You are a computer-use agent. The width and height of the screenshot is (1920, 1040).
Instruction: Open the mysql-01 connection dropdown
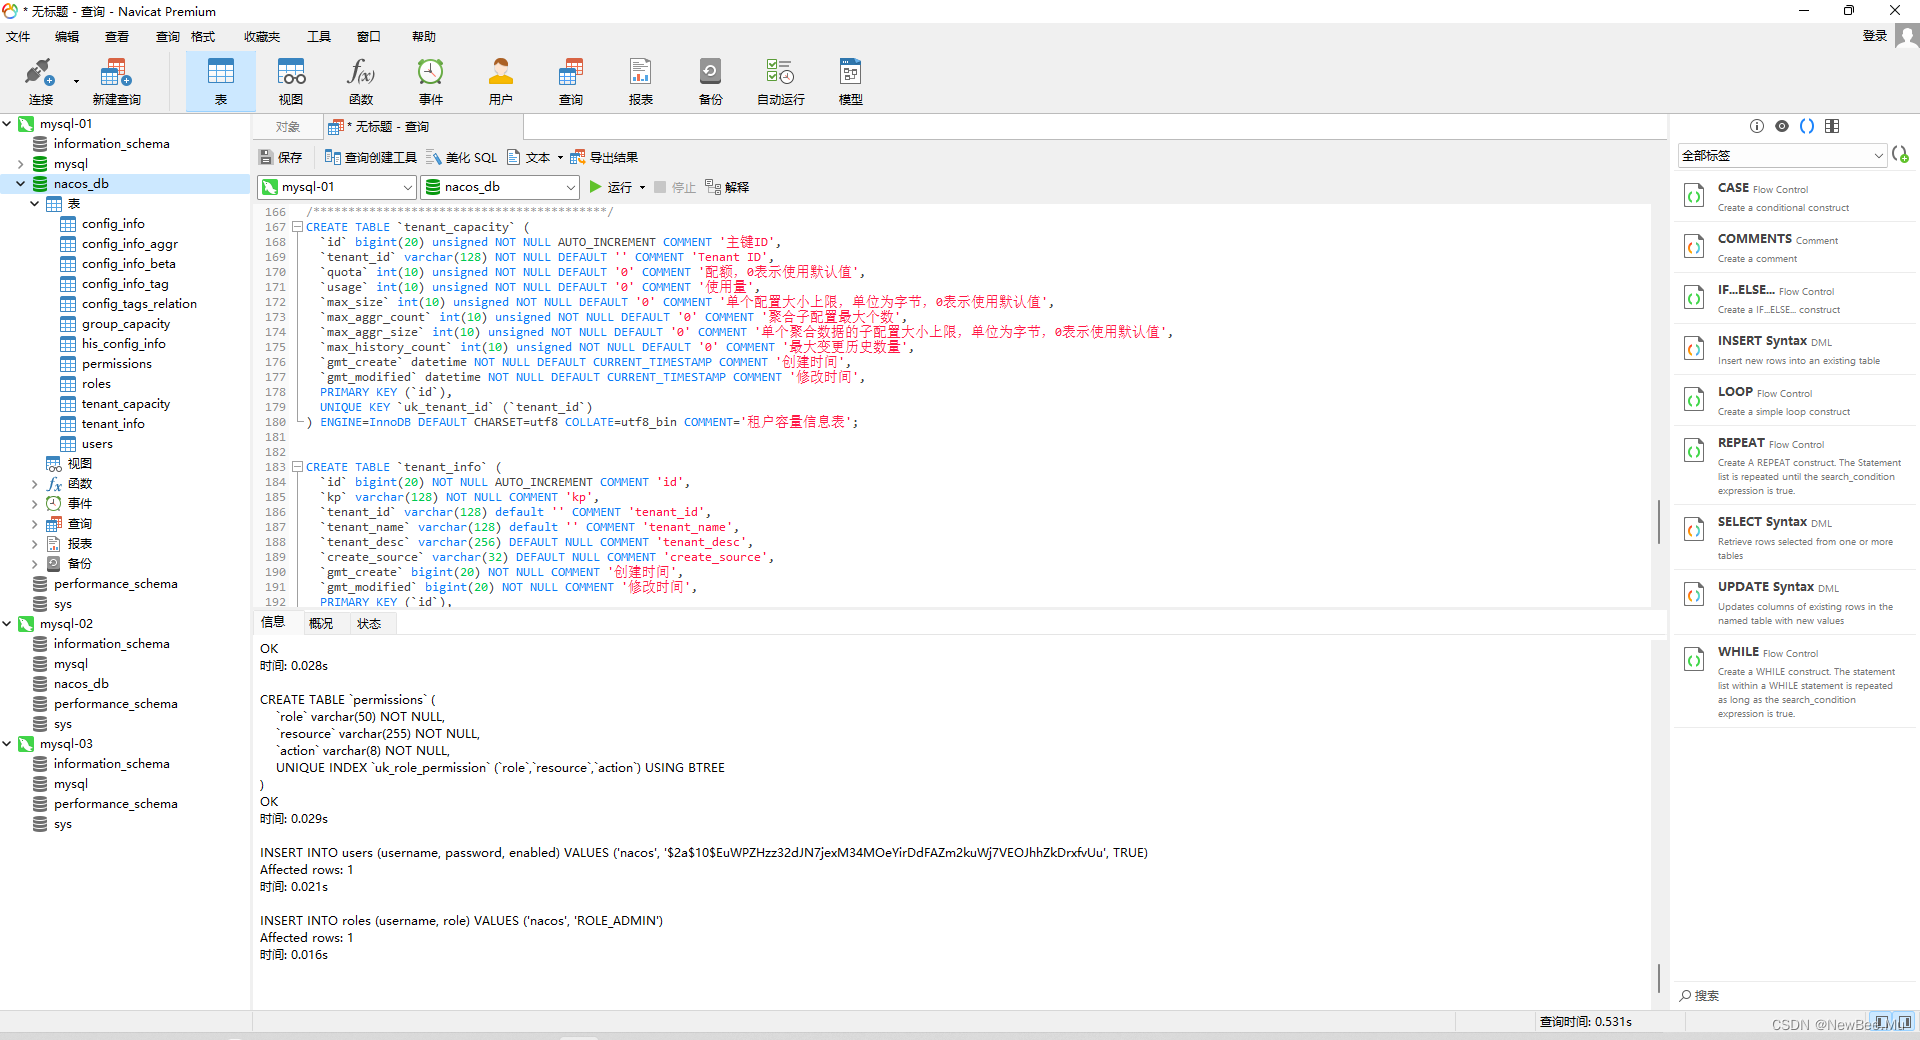(336, 187)
